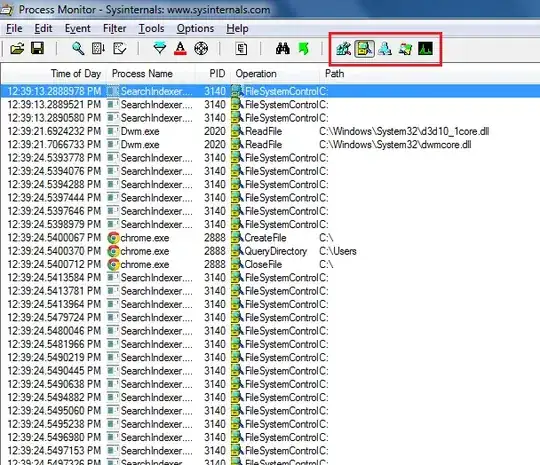
Task: Click PID 2020 in dwmcore.dll row
Action: [215, 145]
